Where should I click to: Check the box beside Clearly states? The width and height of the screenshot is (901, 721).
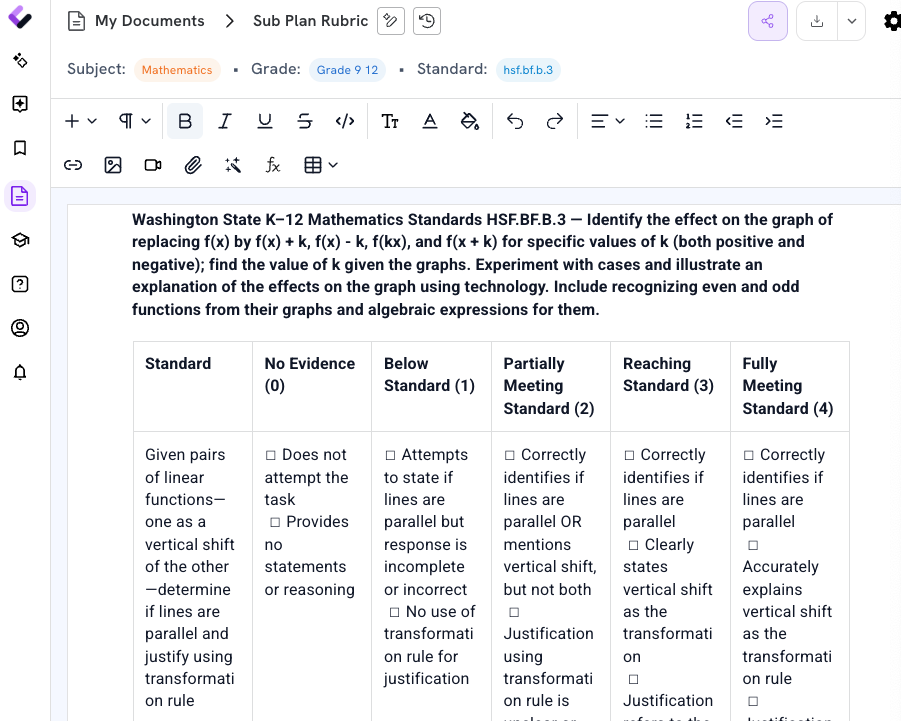click(633, 545)
